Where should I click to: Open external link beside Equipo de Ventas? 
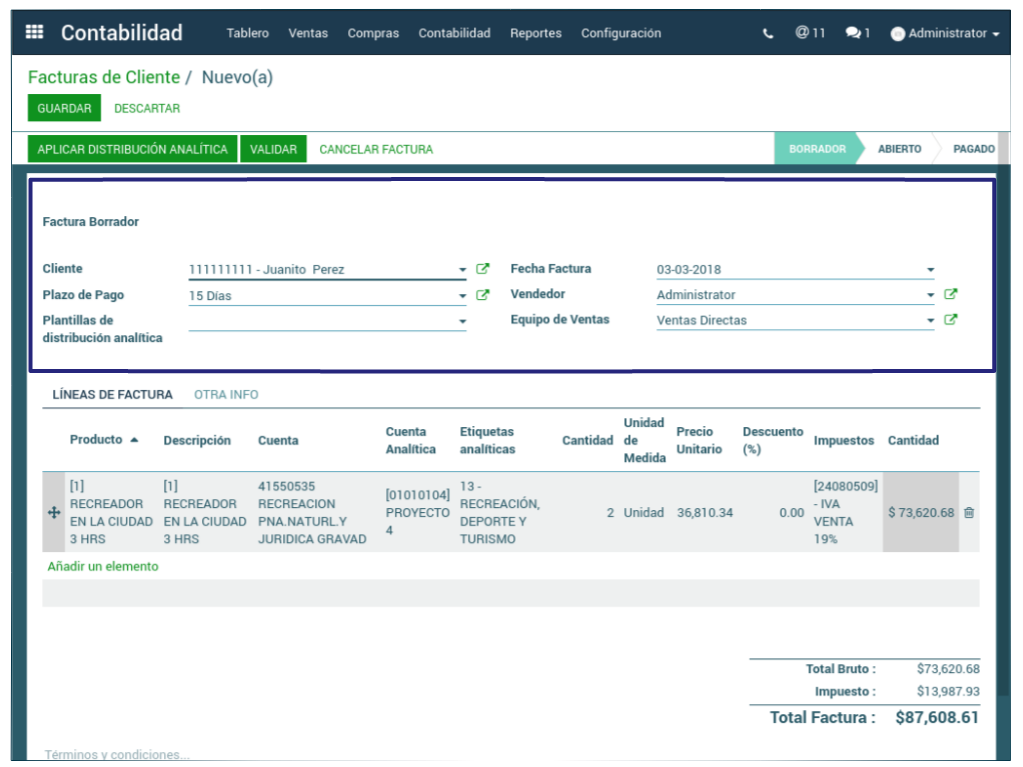tap(951, 321)
